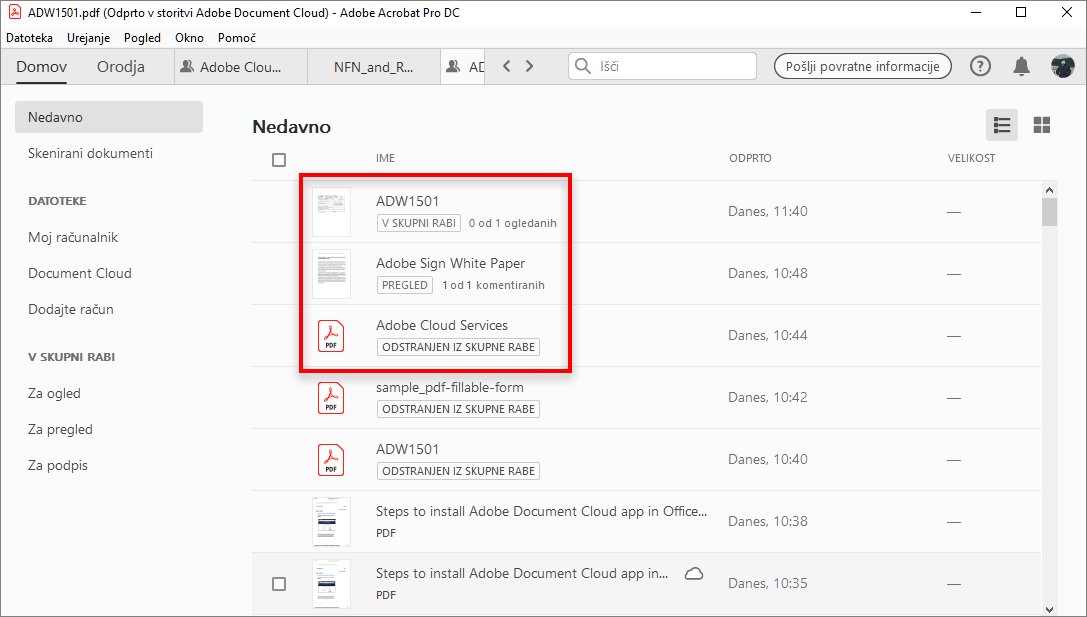Click ODSTRANJEN IZ SKUPNE RABE badge under sample_pdf-fillable-form
The height and width of the screenshot is (617, 1087).
point(458,409)
